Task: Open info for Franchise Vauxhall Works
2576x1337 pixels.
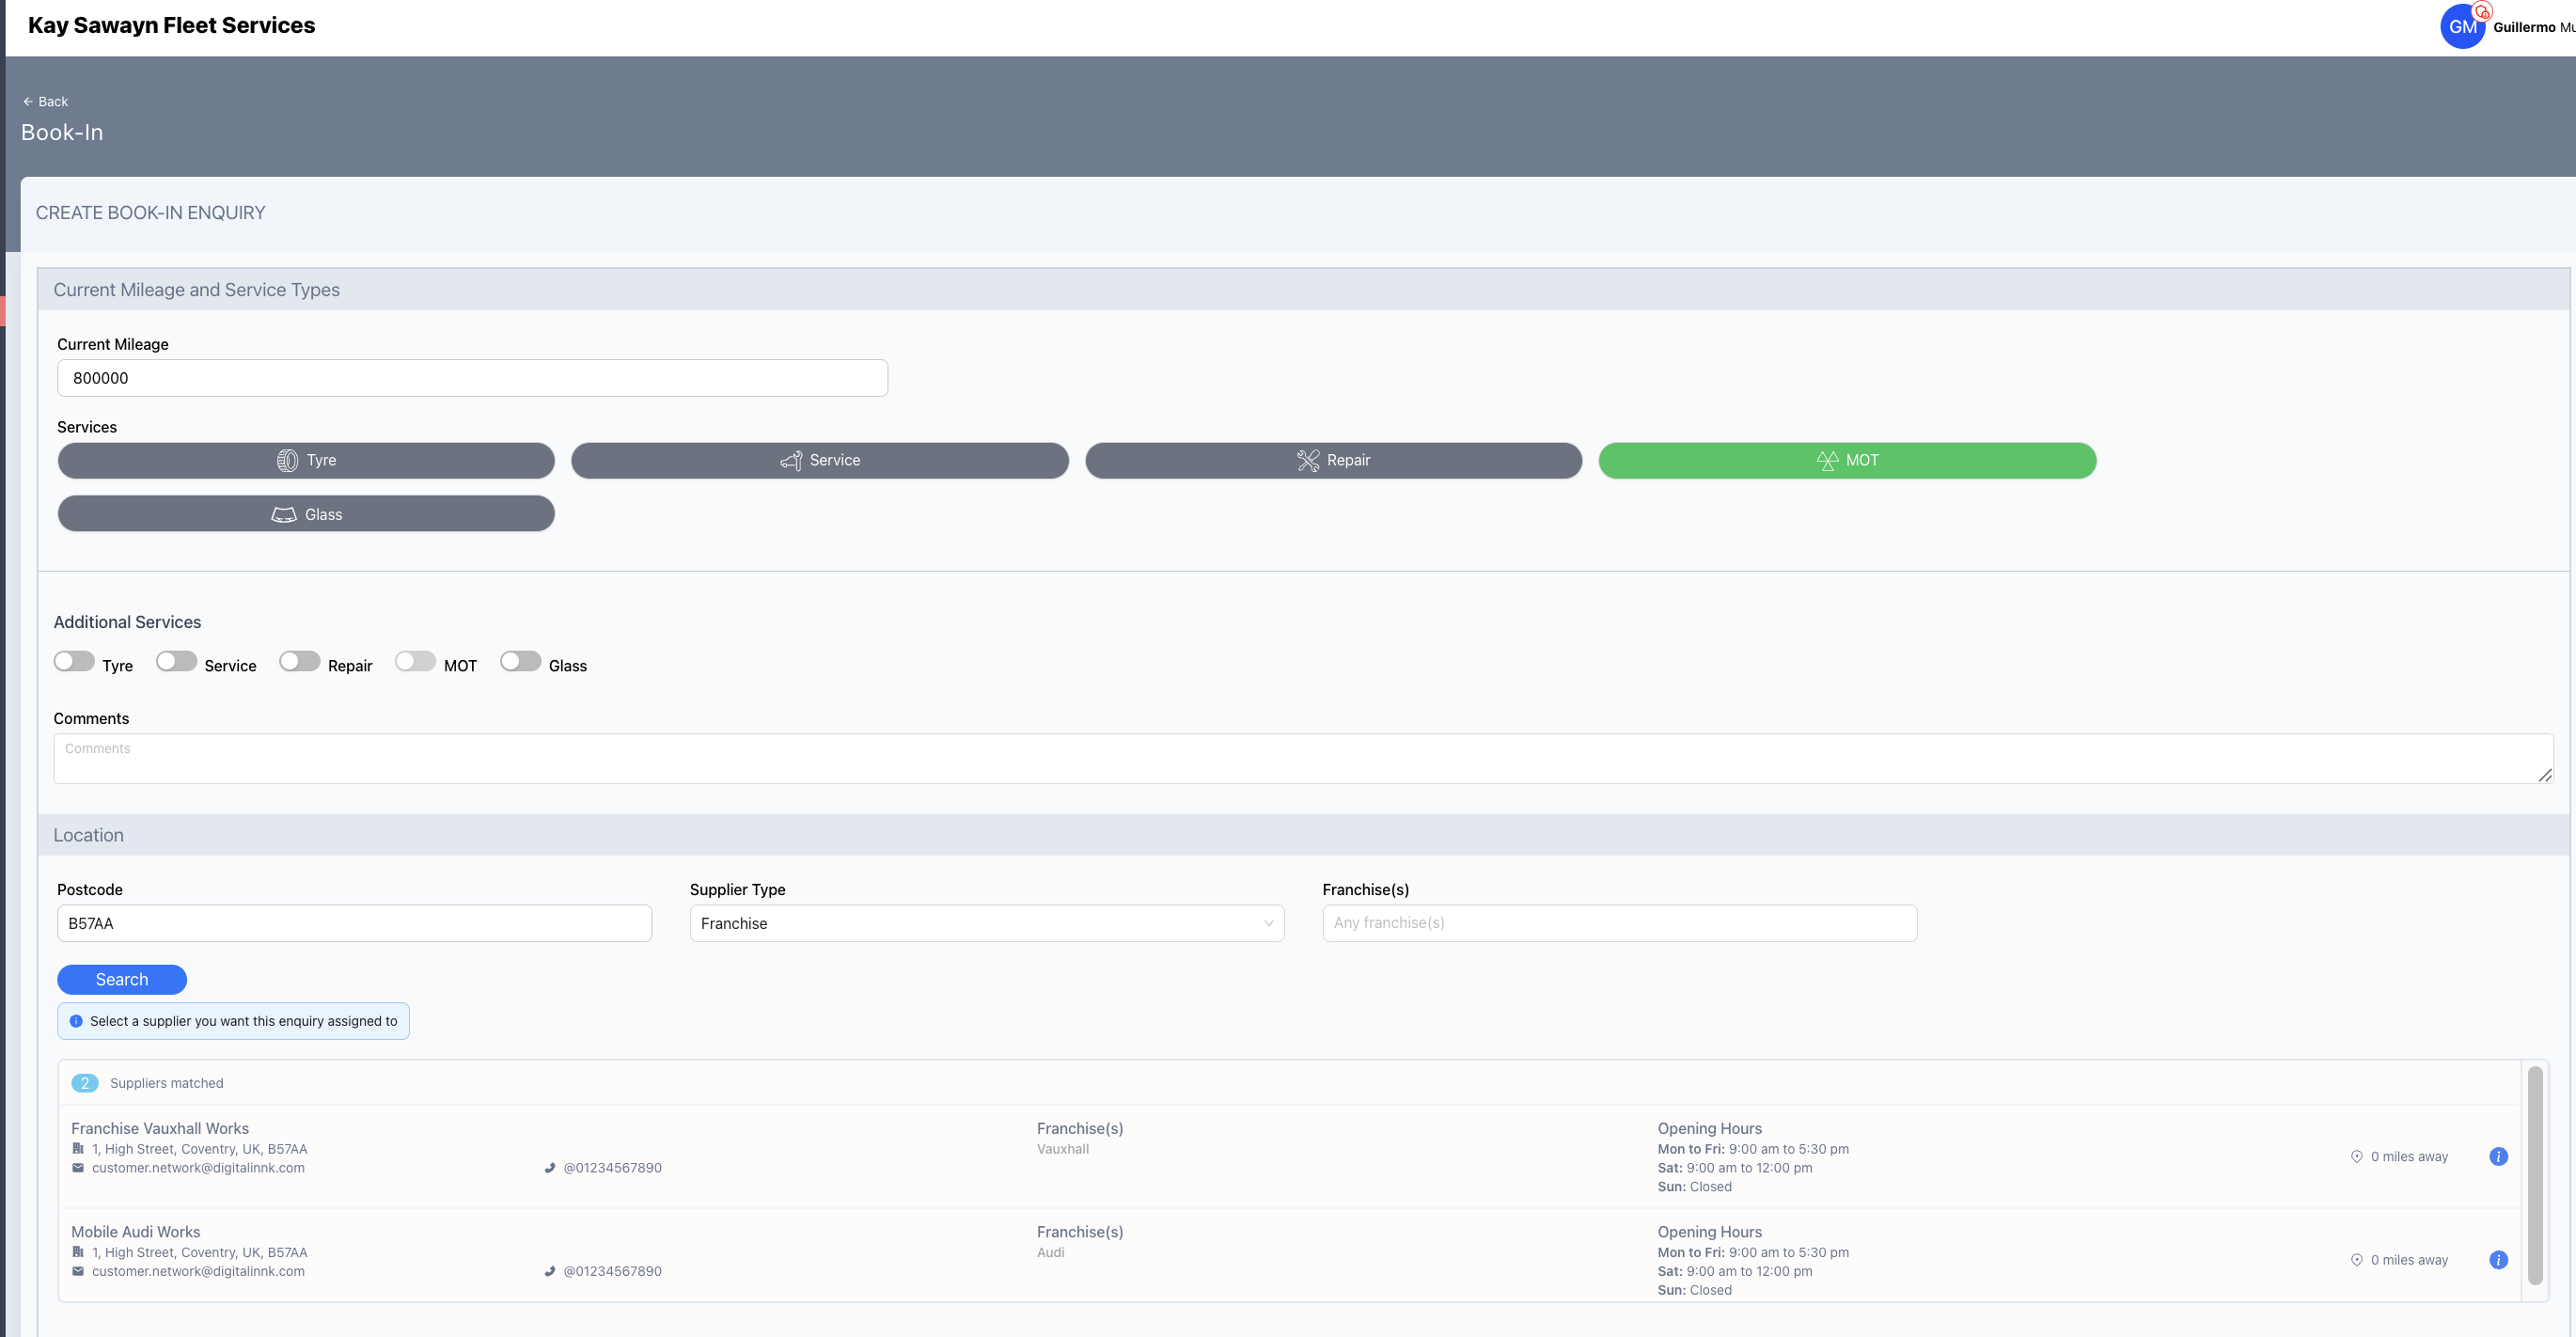Action: 2498,1157
